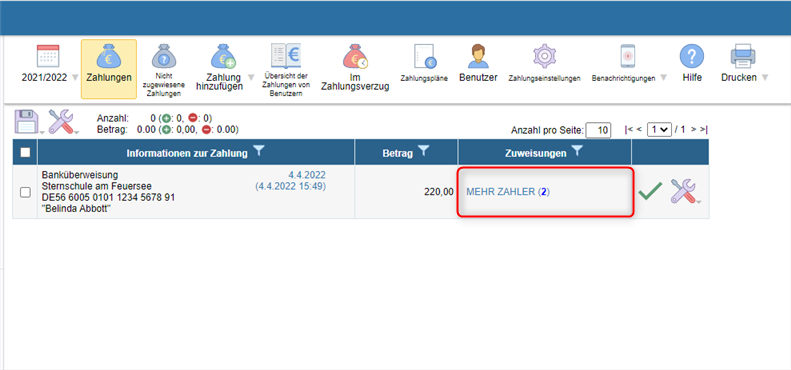Expand the Drucken print dropdown
This screenshot has height=370, width=791.
pyautogui.click(x=765, y=78)
